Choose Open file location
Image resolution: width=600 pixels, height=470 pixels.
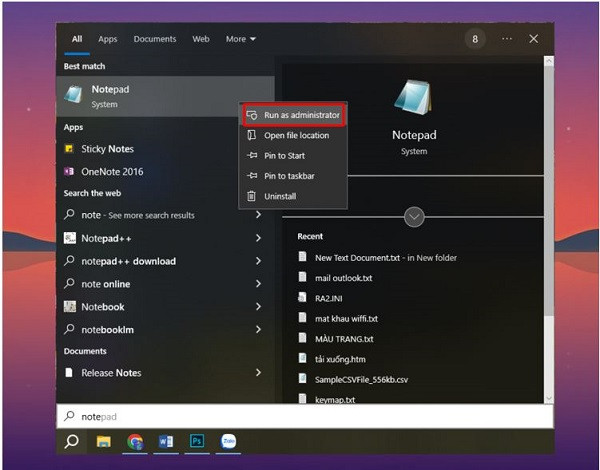point(293,135)
